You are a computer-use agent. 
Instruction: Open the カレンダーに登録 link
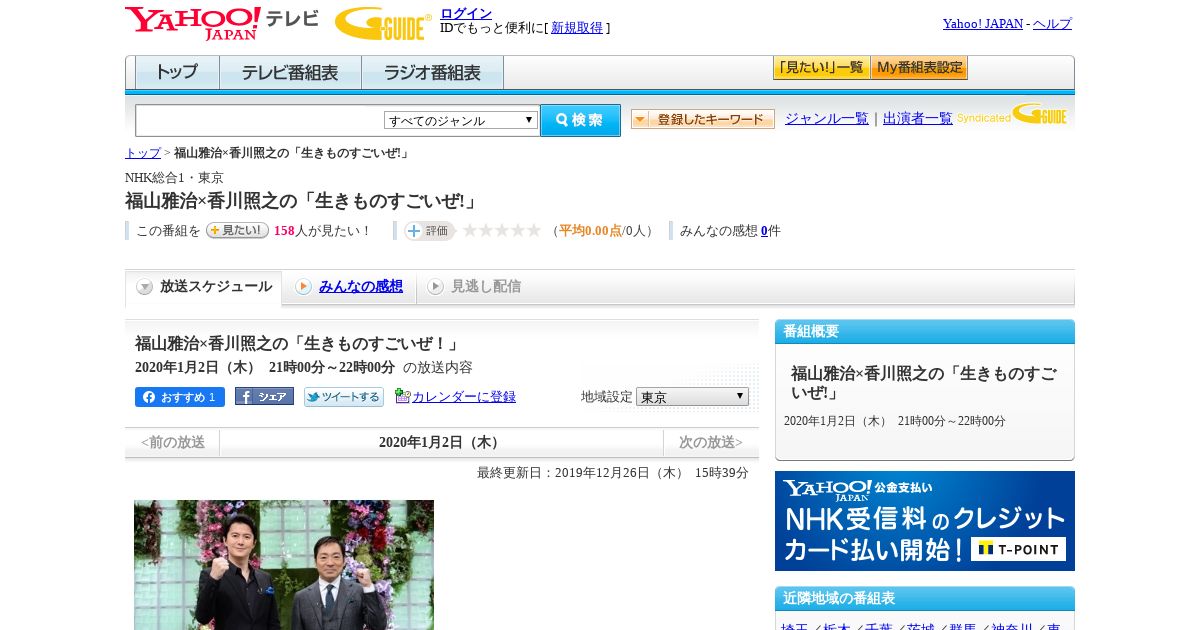pyautogui.click(x=464, y=397)
